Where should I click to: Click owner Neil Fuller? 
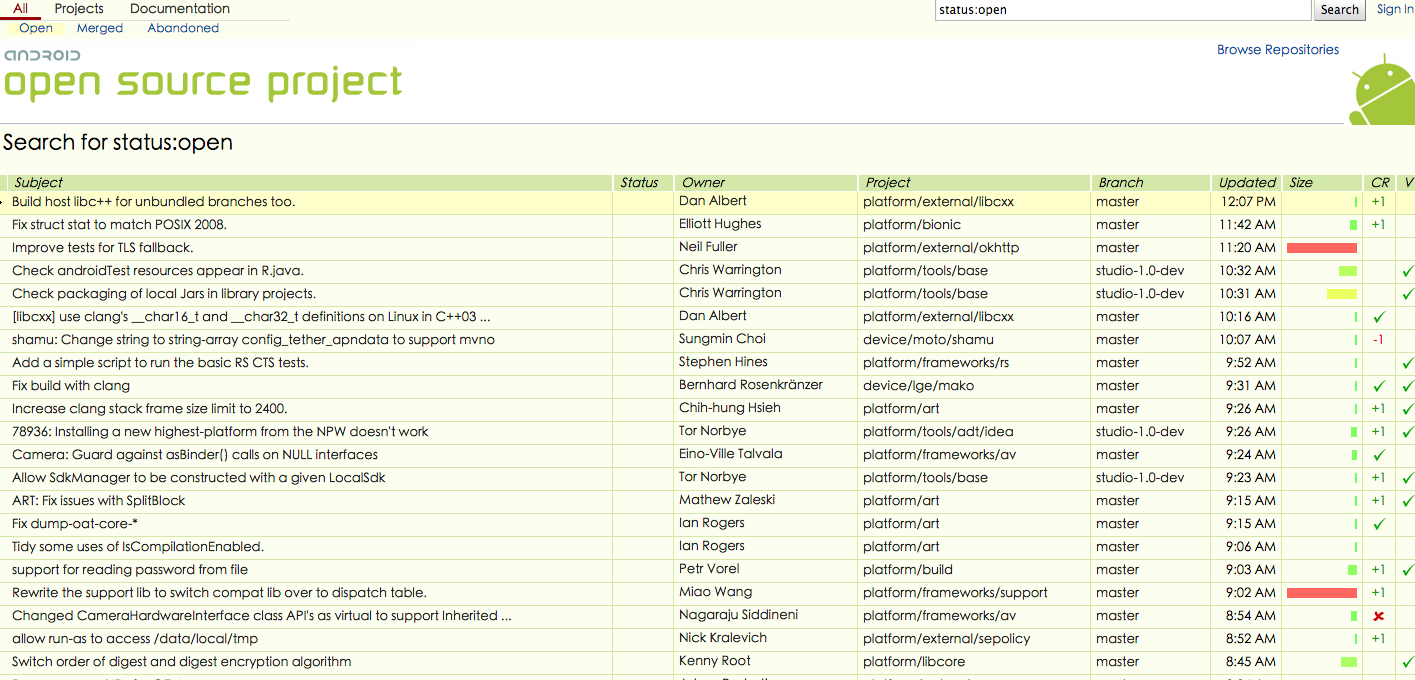(x=708, y=247)
